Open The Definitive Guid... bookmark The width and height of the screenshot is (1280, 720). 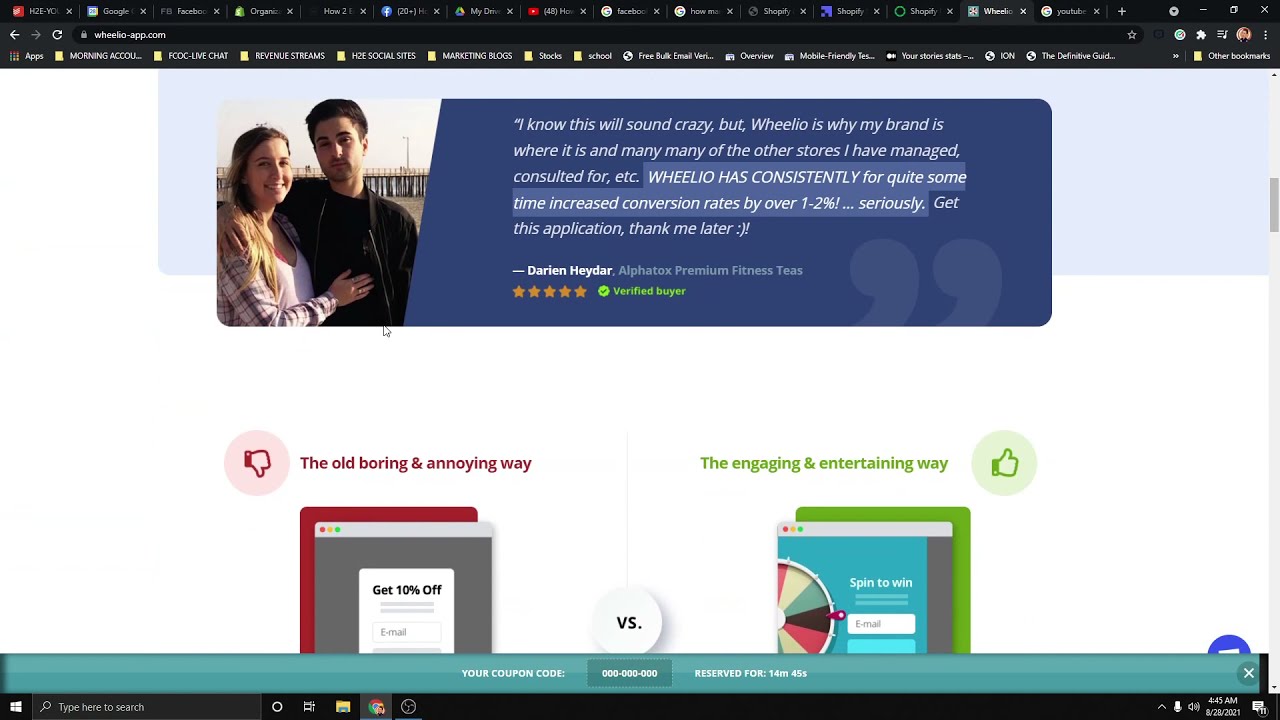[1070, 56]
